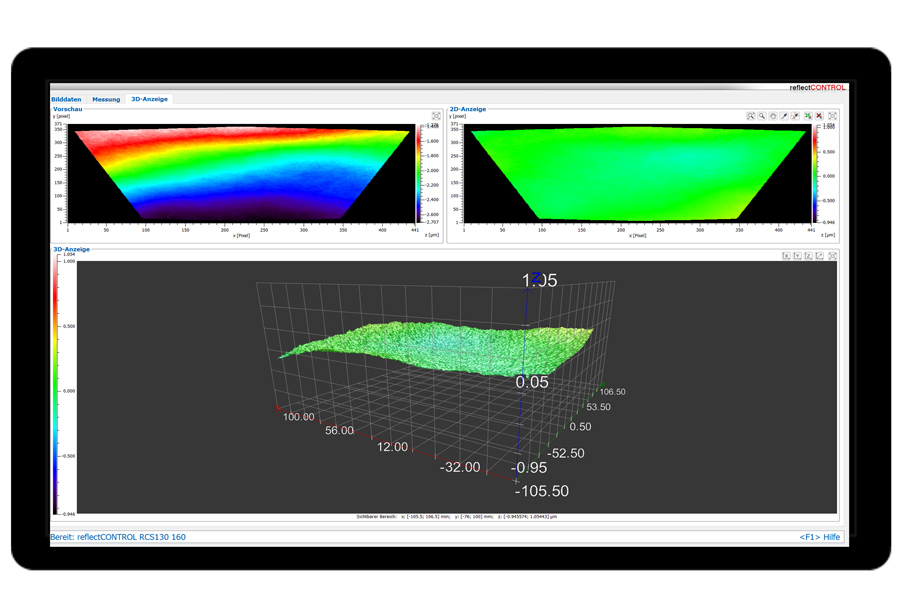900x600 pixels.
Task: Click the green add-marker icon in 2D-Anzeige
Action: pos(808,116)
